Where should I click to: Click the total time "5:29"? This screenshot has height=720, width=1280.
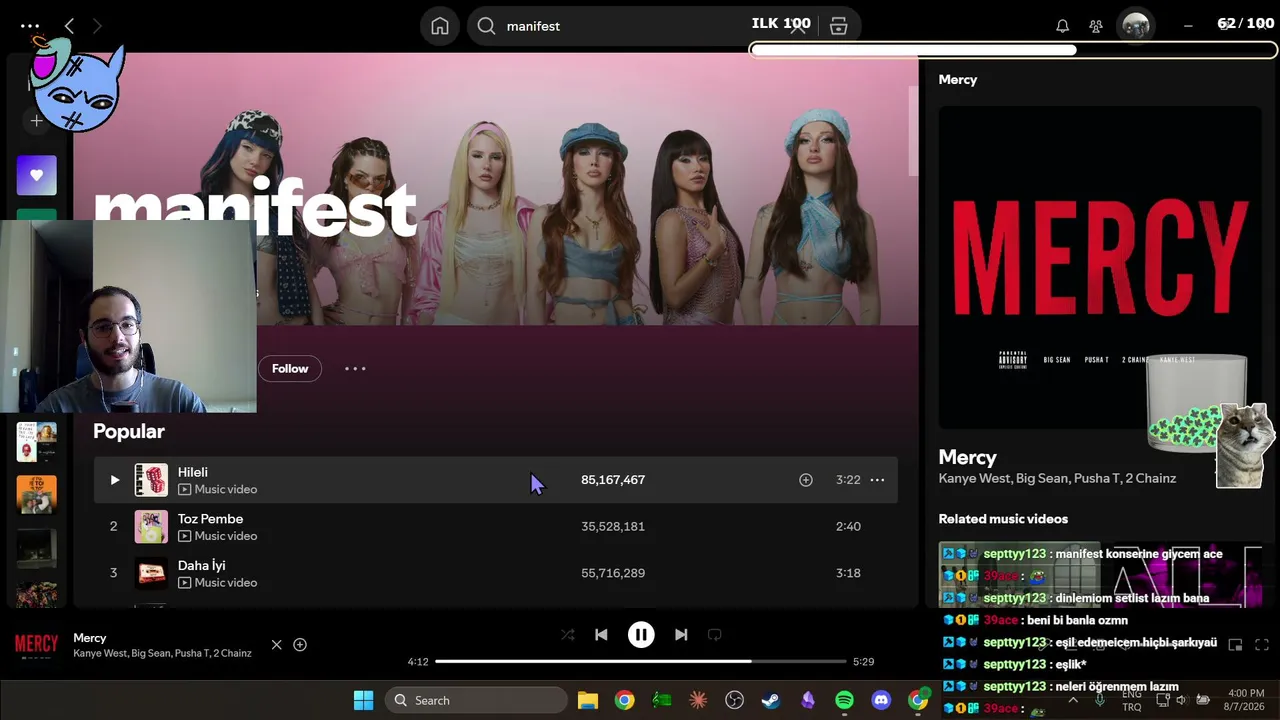tap(863, 662)
